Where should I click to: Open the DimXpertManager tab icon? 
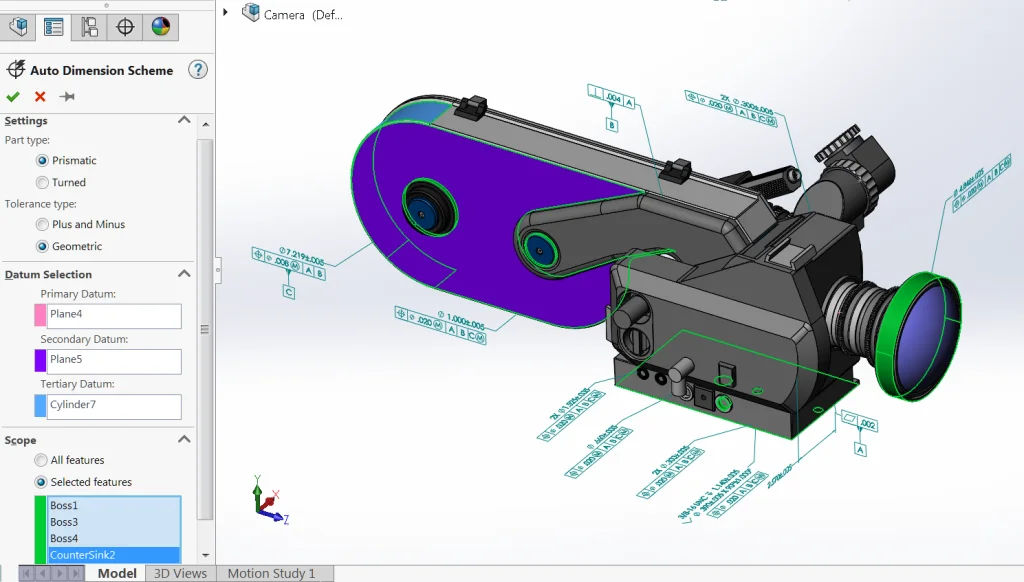123,27
